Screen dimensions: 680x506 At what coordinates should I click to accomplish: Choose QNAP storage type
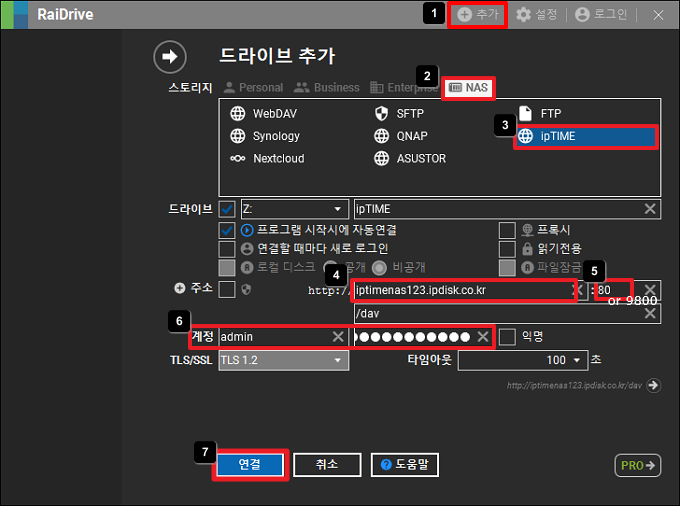pos(400,136)
